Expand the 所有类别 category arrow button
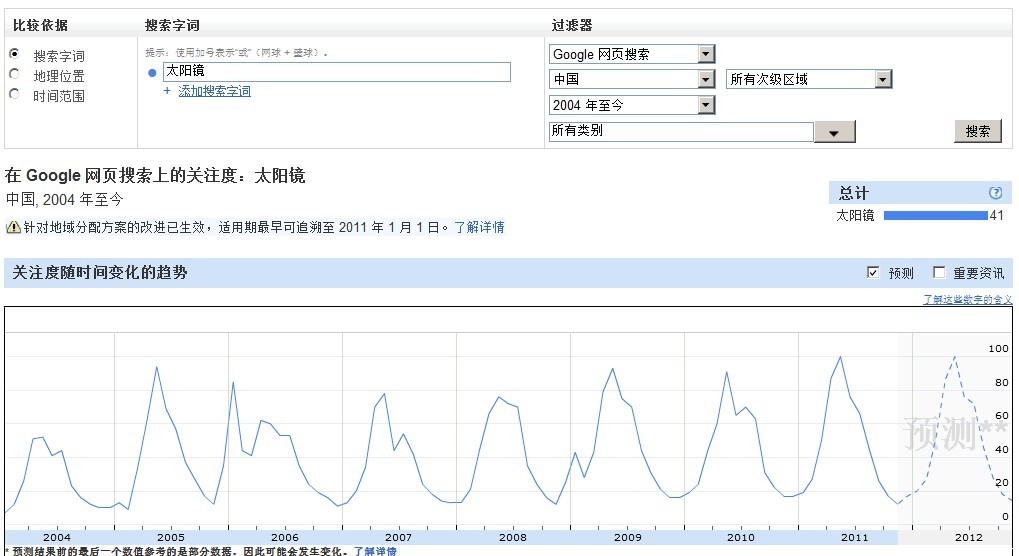Viewport: 1019px width, 556px height. tap(834, 132)
